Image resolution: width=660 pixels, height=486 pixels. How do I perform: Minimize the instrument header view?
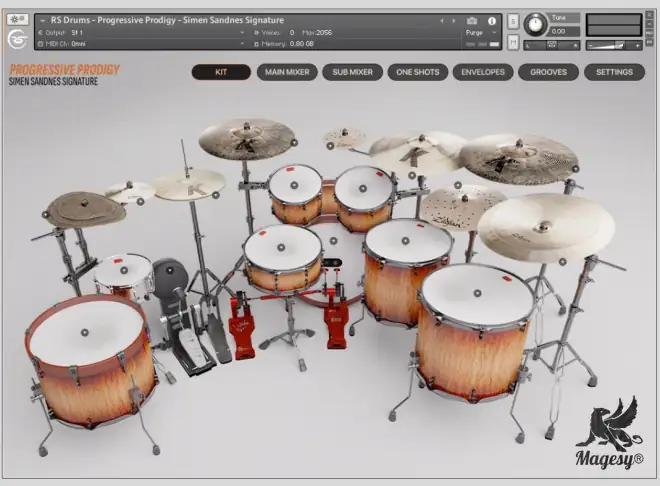point(650,24)
